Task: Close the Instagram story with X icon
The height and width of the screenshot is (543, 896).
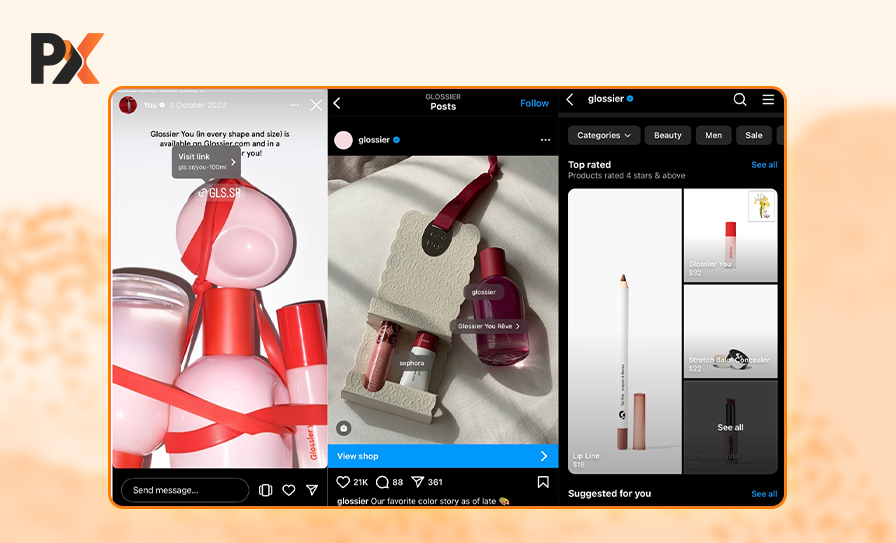Action: pos(317,105)
